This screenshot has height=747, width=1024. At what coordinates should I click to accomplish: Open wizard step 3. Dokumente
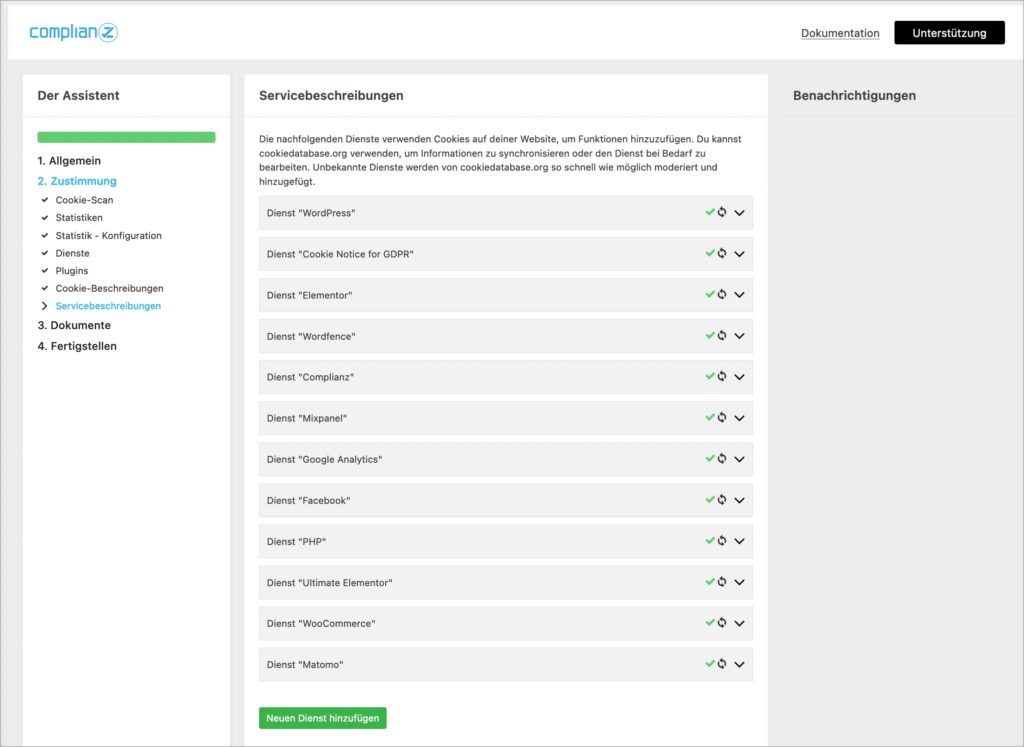74,325
